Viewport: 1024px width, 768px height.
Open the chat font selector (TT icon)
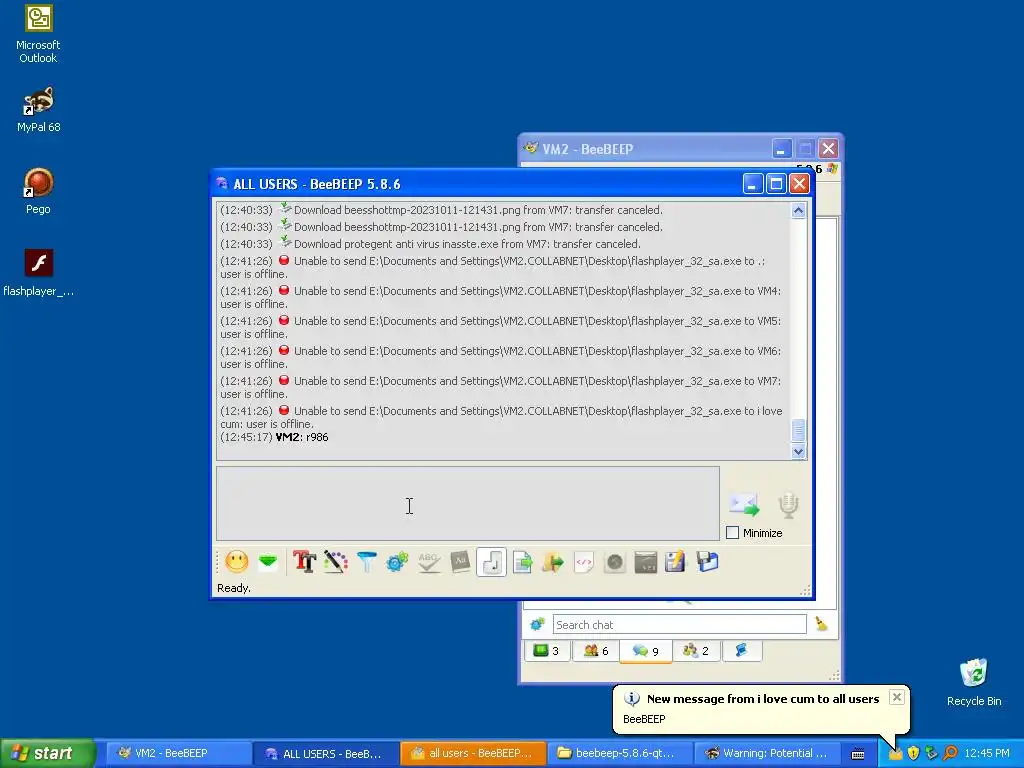[304, 562]
